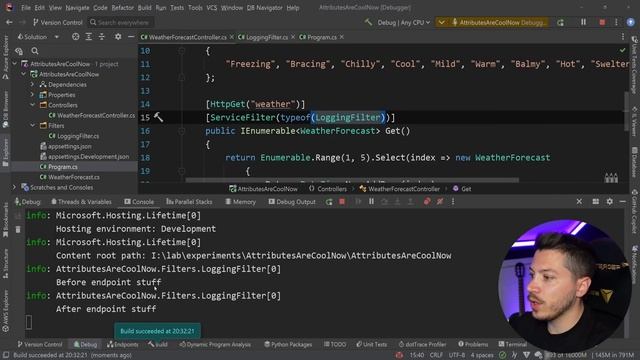
Task: Collapse the AttributesAreCoolNow project node
Action: (24, 74)
